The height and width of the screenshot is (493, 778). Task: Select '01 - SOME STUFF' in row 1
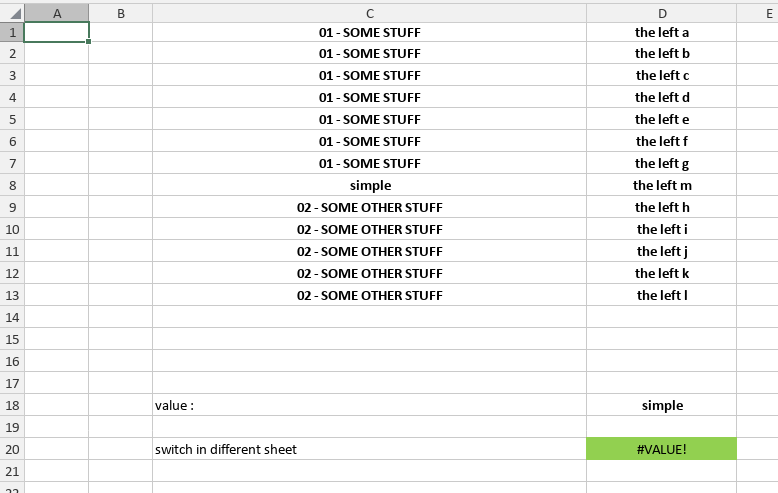(x=370, y=32)
